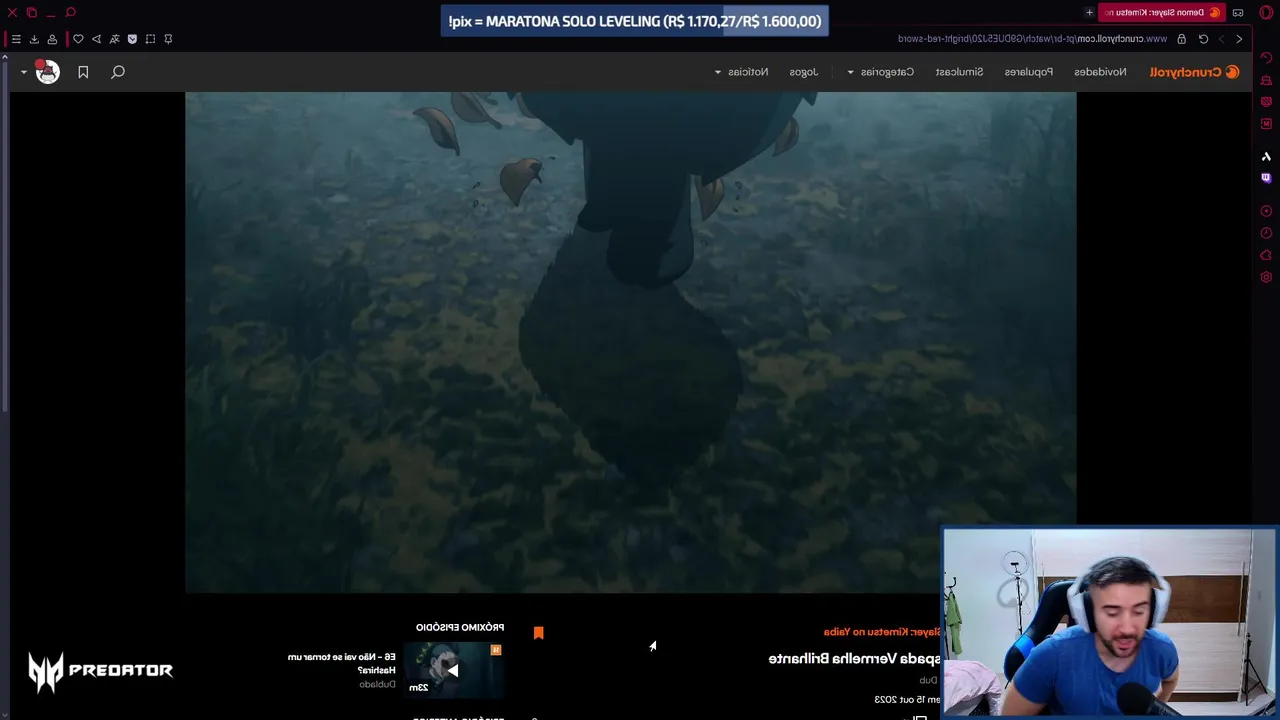The height and width of the screenshot is (720, 1280).
Task: Open Easy Setup sliders icon
Action: [x=15, y=39]
